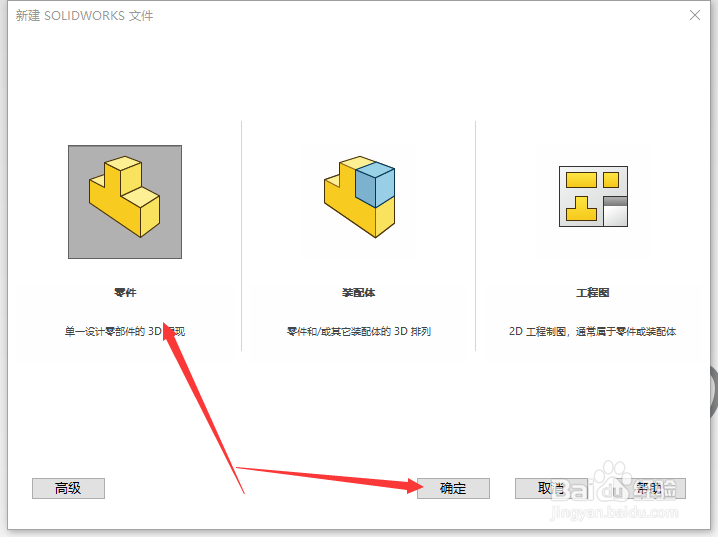Select the 装配体 (Assembly) template icon
Viewport: 718px width, 537px height.
click(359, 197)
